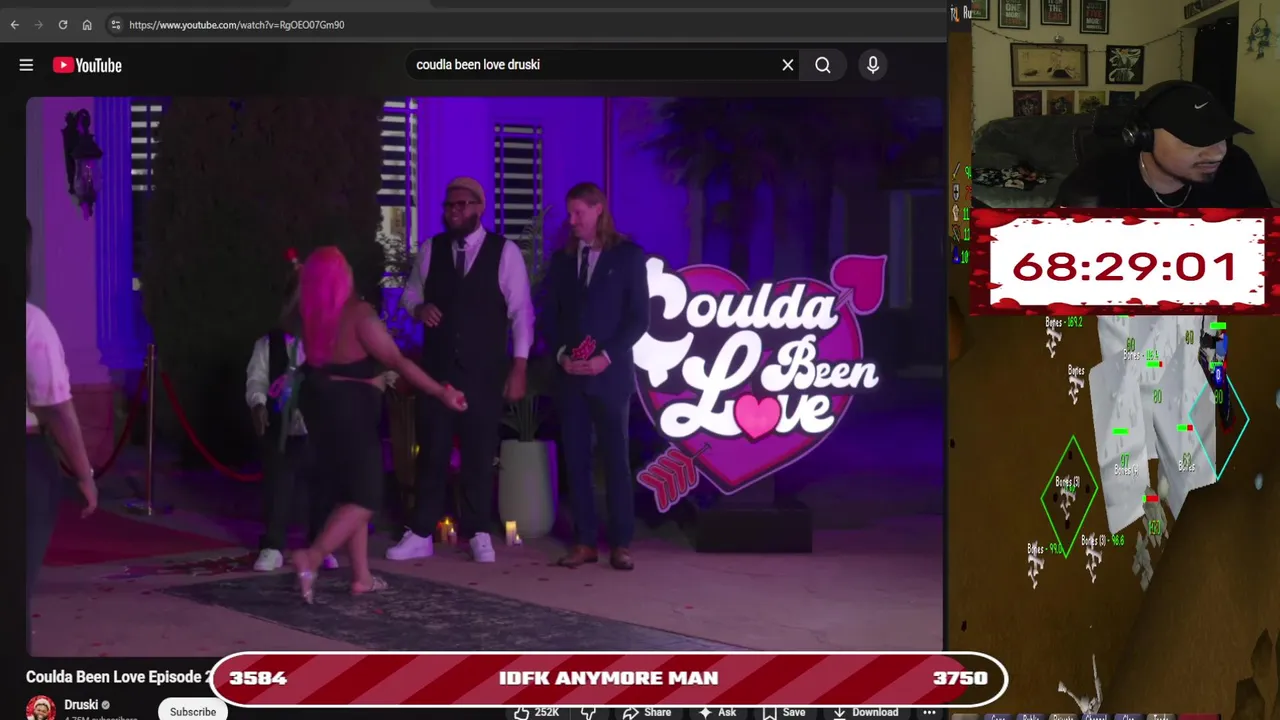1280x720 pixels.
Task: View site information icon in address bar
Action: pyautogui.click(x=115, y=24)
